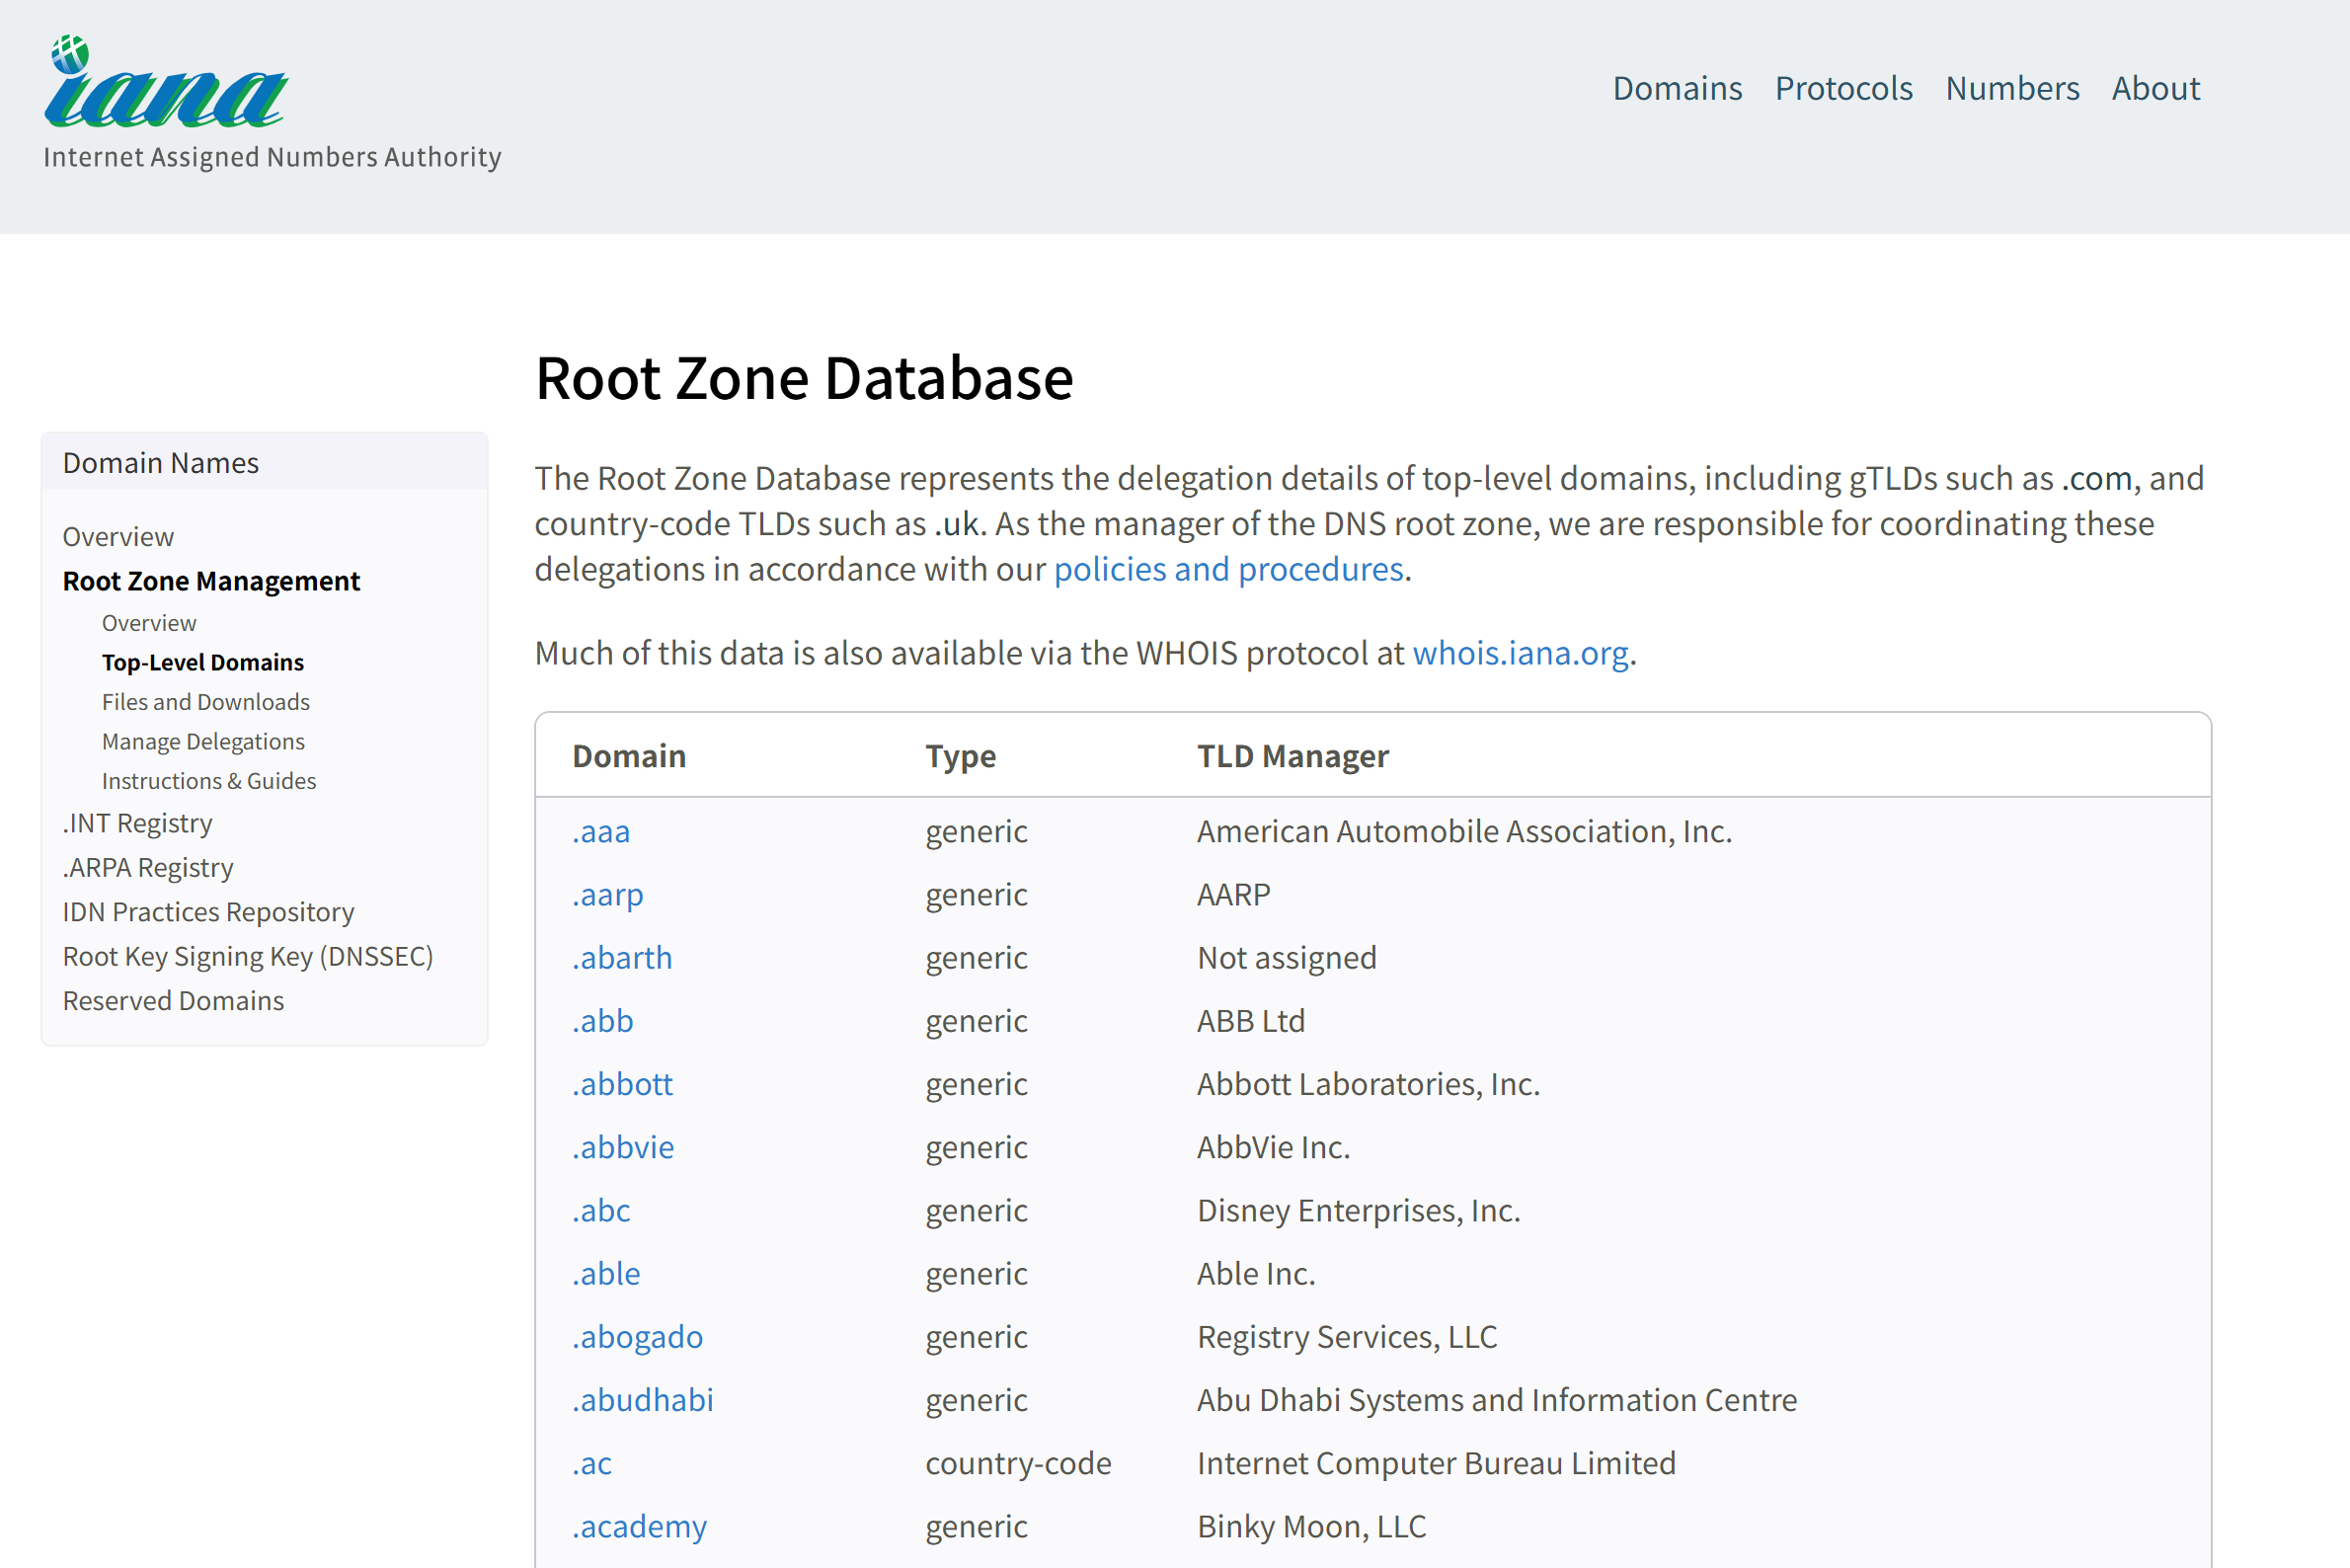The image size is (2350, 1568).
Task: Open Instructions & Guides page
Action: pos(209,781)
